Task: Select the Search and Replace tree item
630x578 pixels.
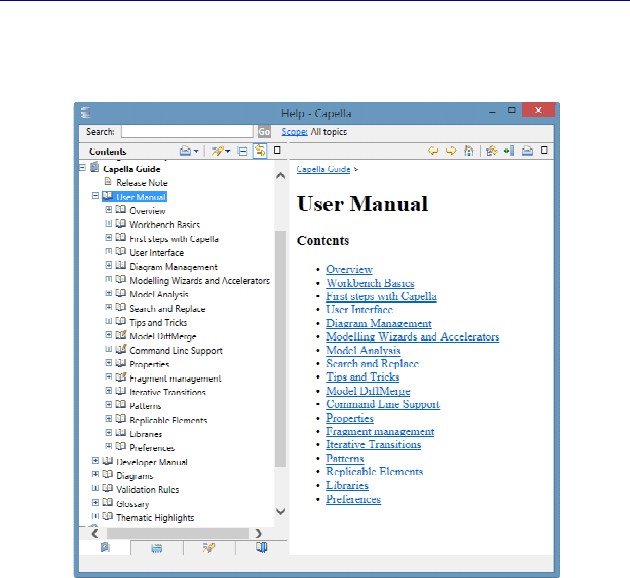Action: point(167,308)
